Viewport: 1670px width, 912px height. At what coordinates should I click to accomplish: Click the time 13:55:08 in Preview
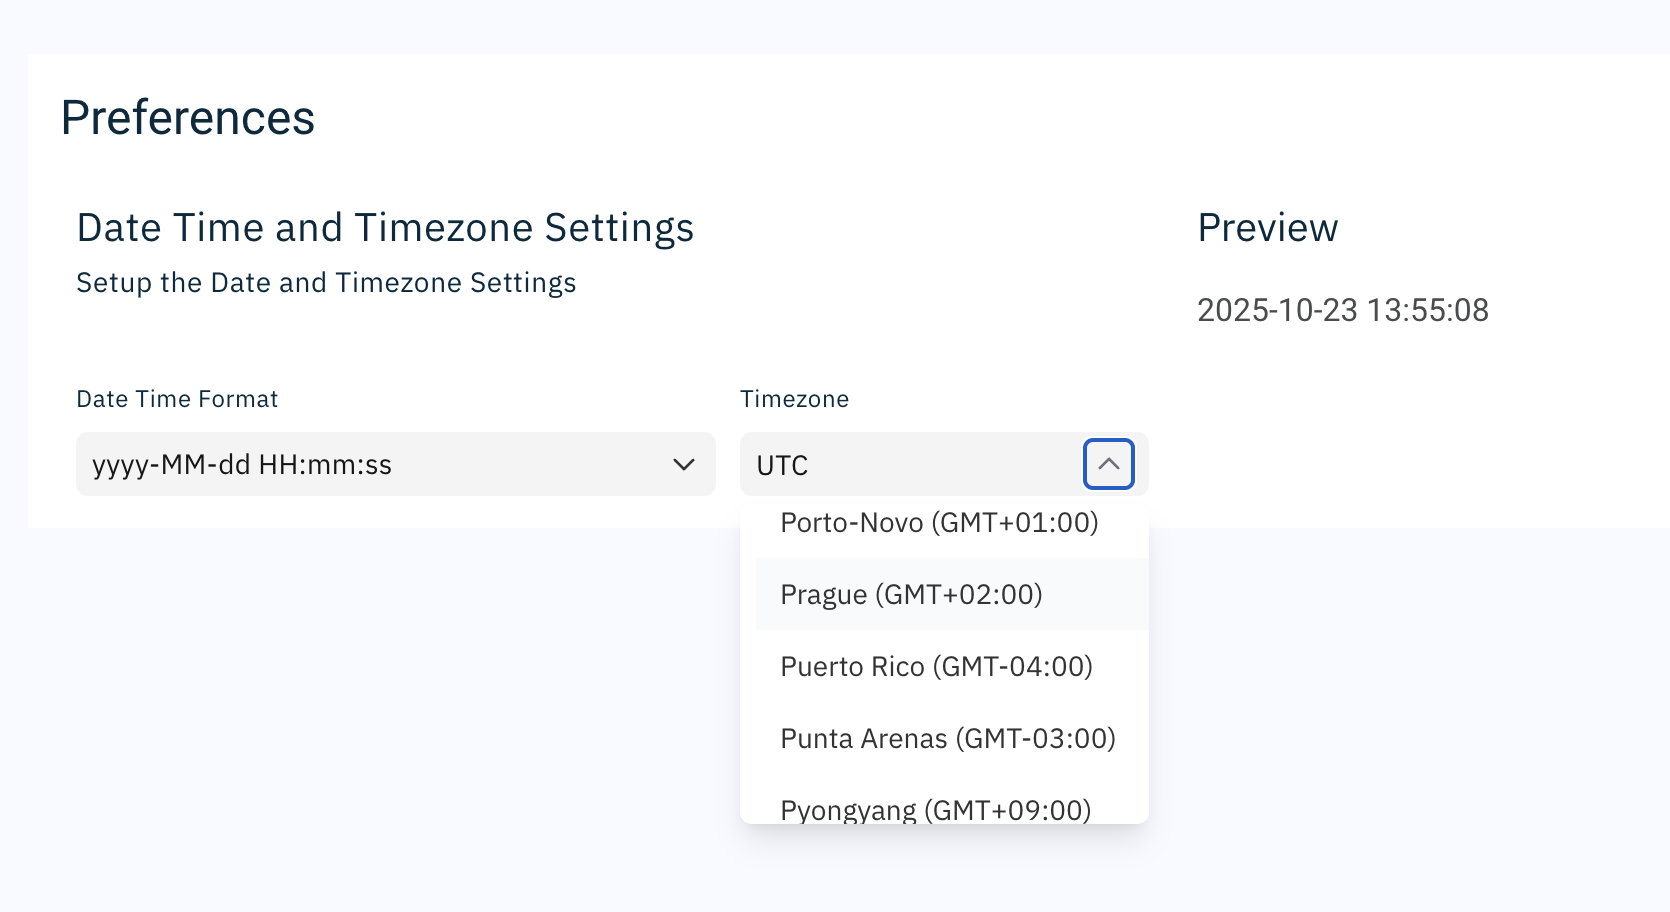coord(1428,310)
